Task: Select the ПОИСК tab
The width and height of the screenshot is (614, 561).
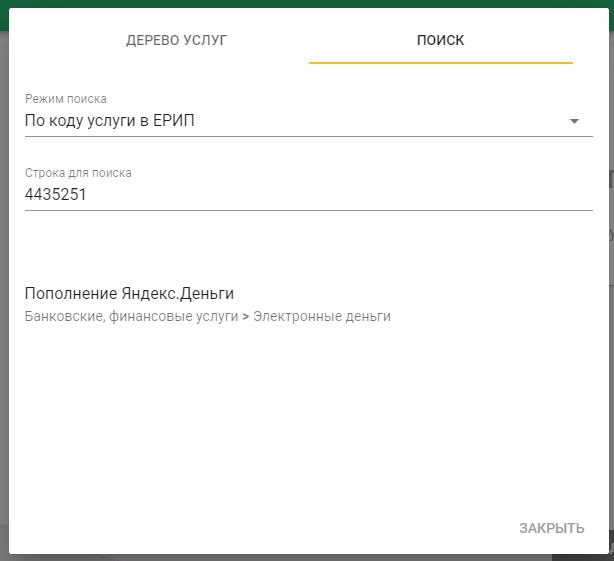Action: coord(441,40)
